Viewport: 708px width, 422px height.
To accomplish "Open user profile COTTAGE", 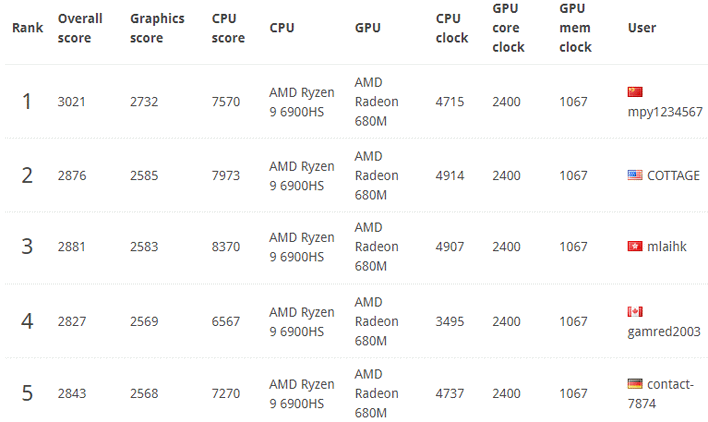I will click(673, 176).
